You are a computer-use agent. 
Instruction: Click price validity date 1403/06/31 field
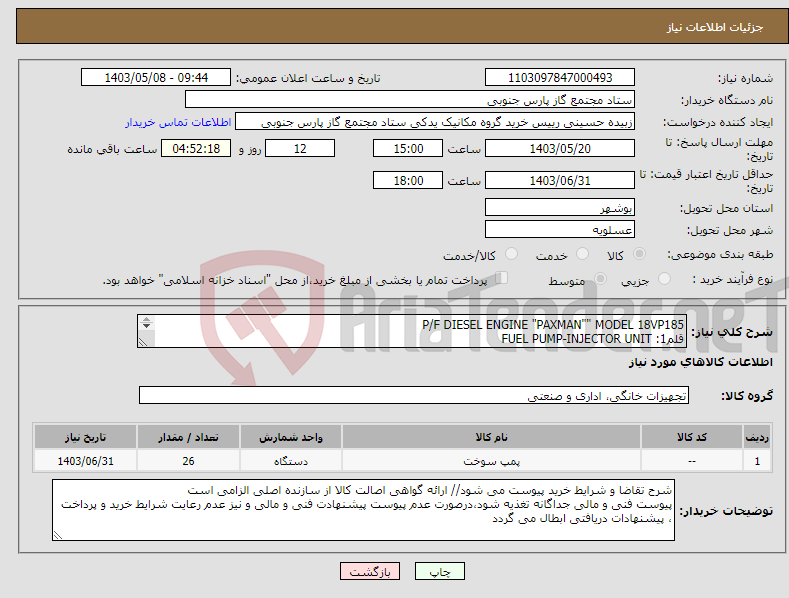(560, 180)
